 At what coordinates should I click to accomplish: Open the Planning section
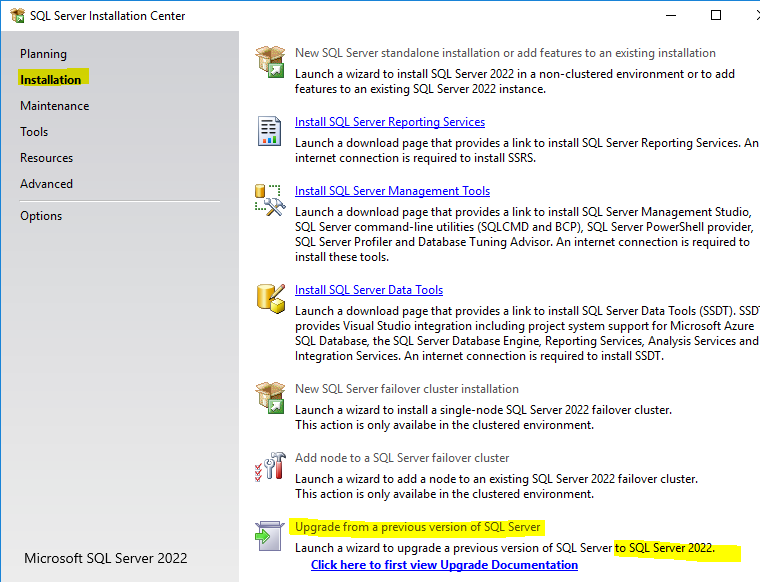[43, 54]
